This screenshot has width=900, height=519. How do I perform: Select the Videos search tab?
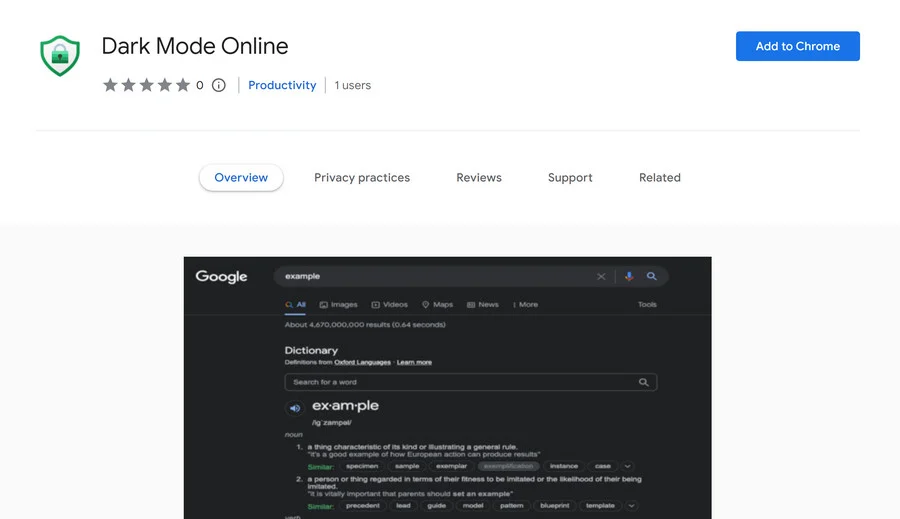coord(390,305)
